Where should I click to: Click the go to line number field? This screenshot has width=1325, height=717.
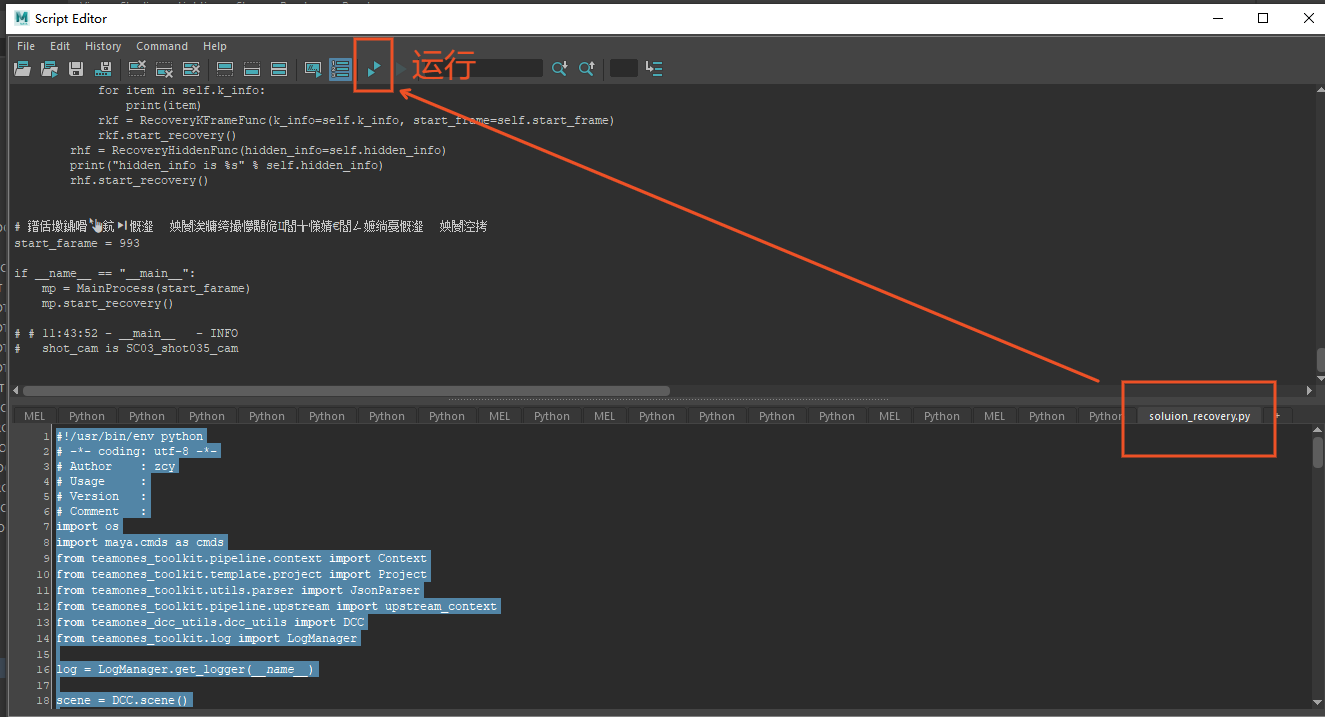pyautogui.click(x=623, y=69)
